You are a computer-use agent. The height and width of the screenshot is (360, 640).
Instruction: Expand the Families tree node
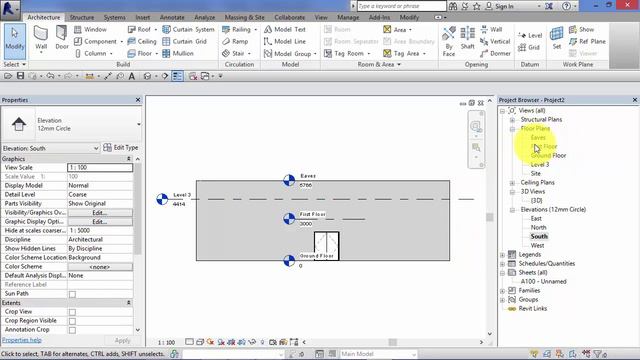coord(502,291)
